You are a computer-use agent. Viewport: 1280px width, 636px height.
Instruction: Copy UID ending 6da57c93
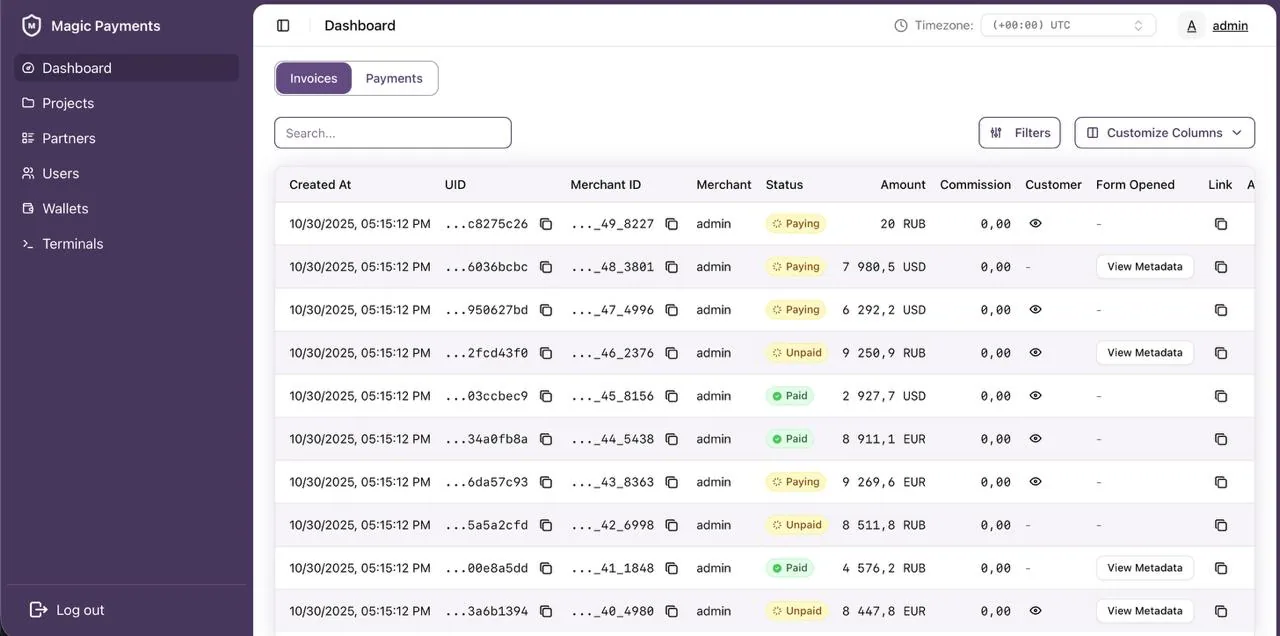pos(546,482)
